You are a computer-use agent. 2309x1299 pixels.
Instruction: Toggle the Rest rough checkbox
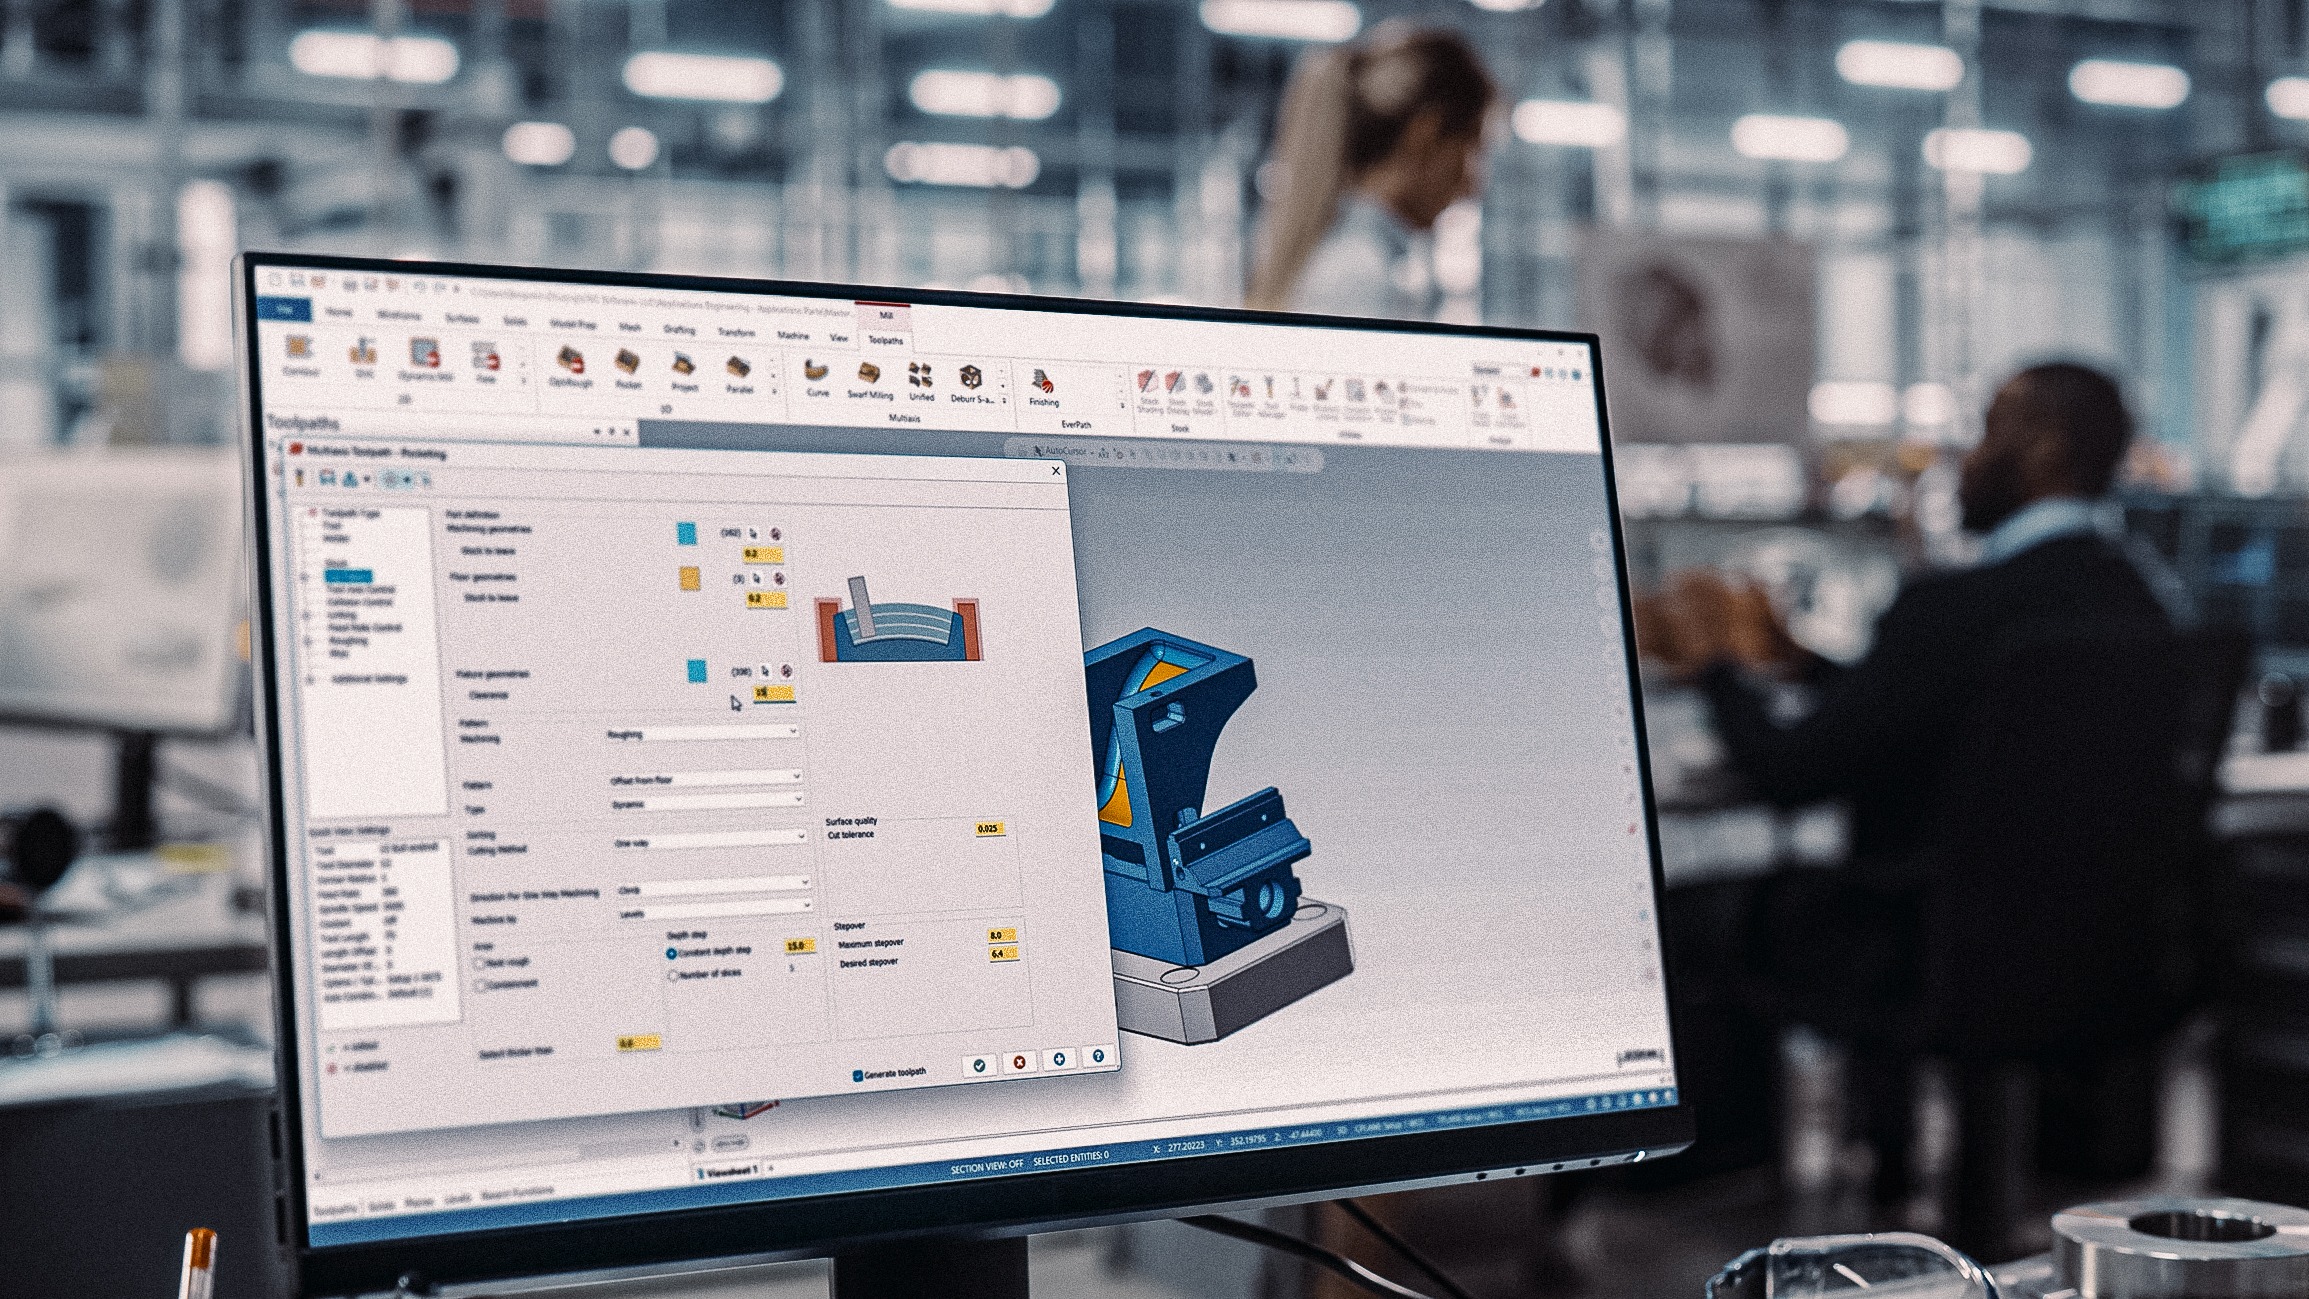(x=480, y=963)
